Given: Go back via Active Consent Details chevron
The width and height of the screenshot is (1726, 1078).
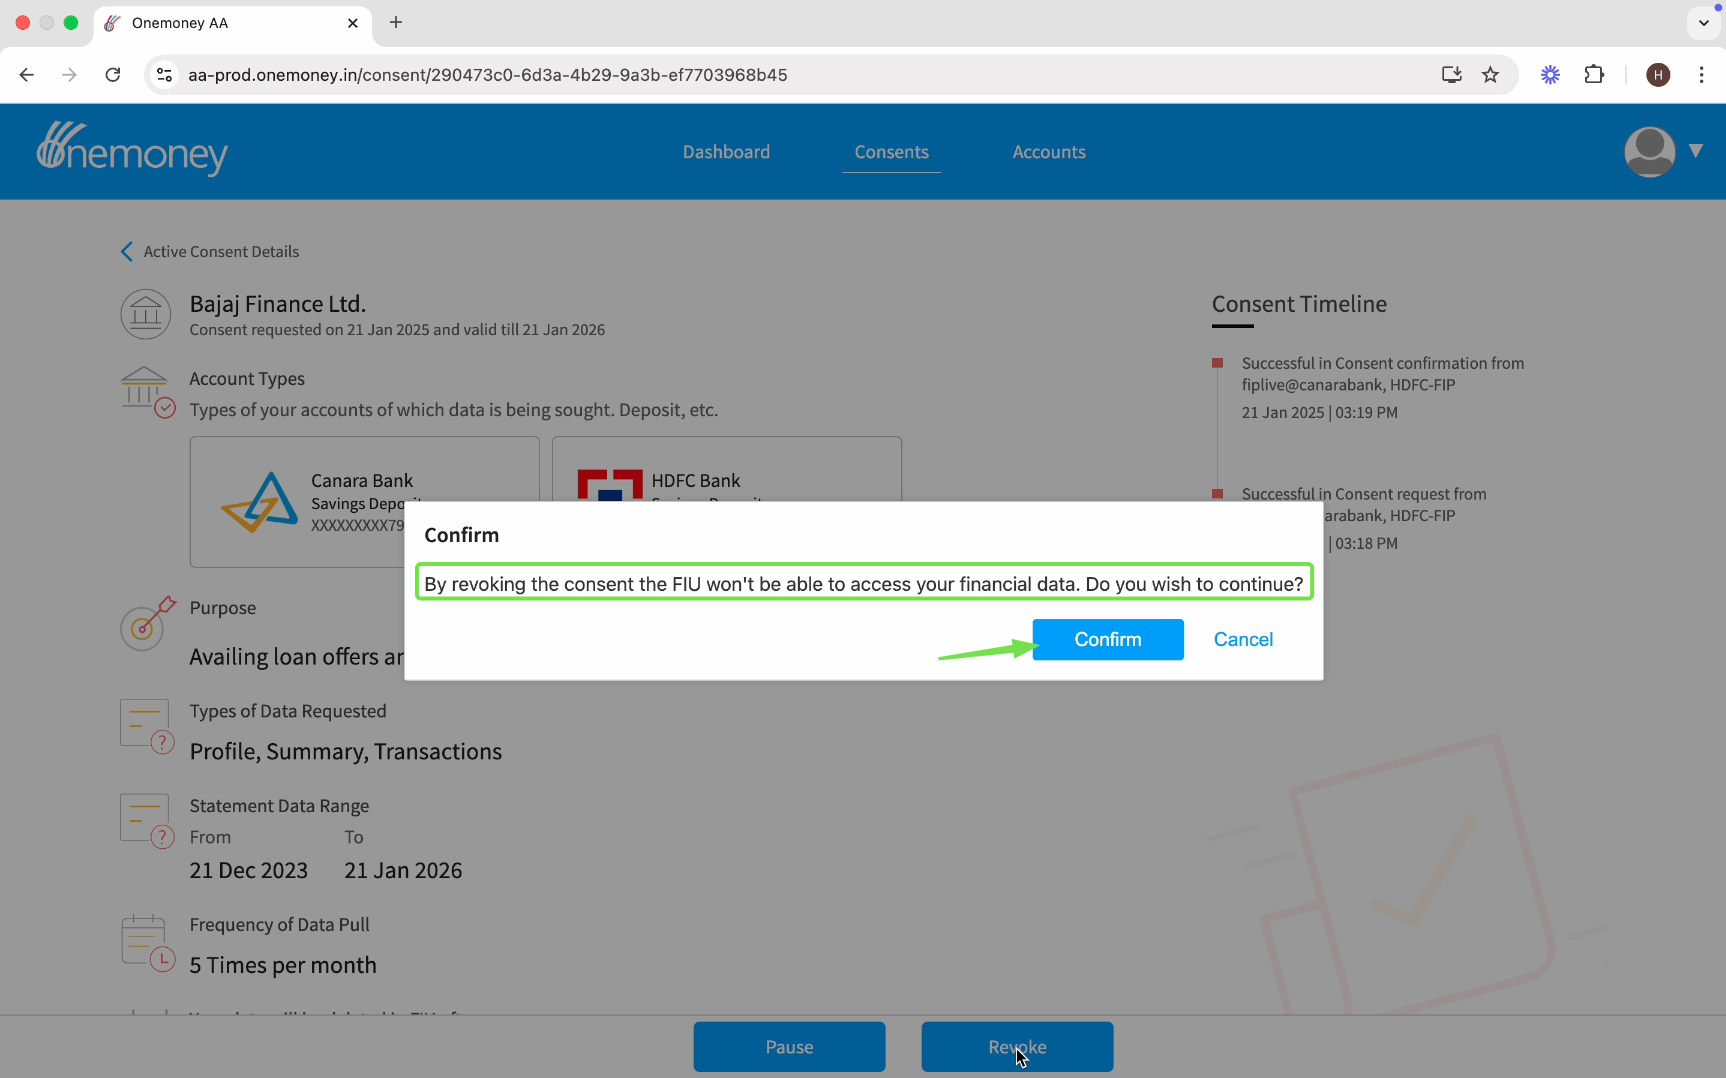Looking at the screenshot, I should tap(127, 252).
